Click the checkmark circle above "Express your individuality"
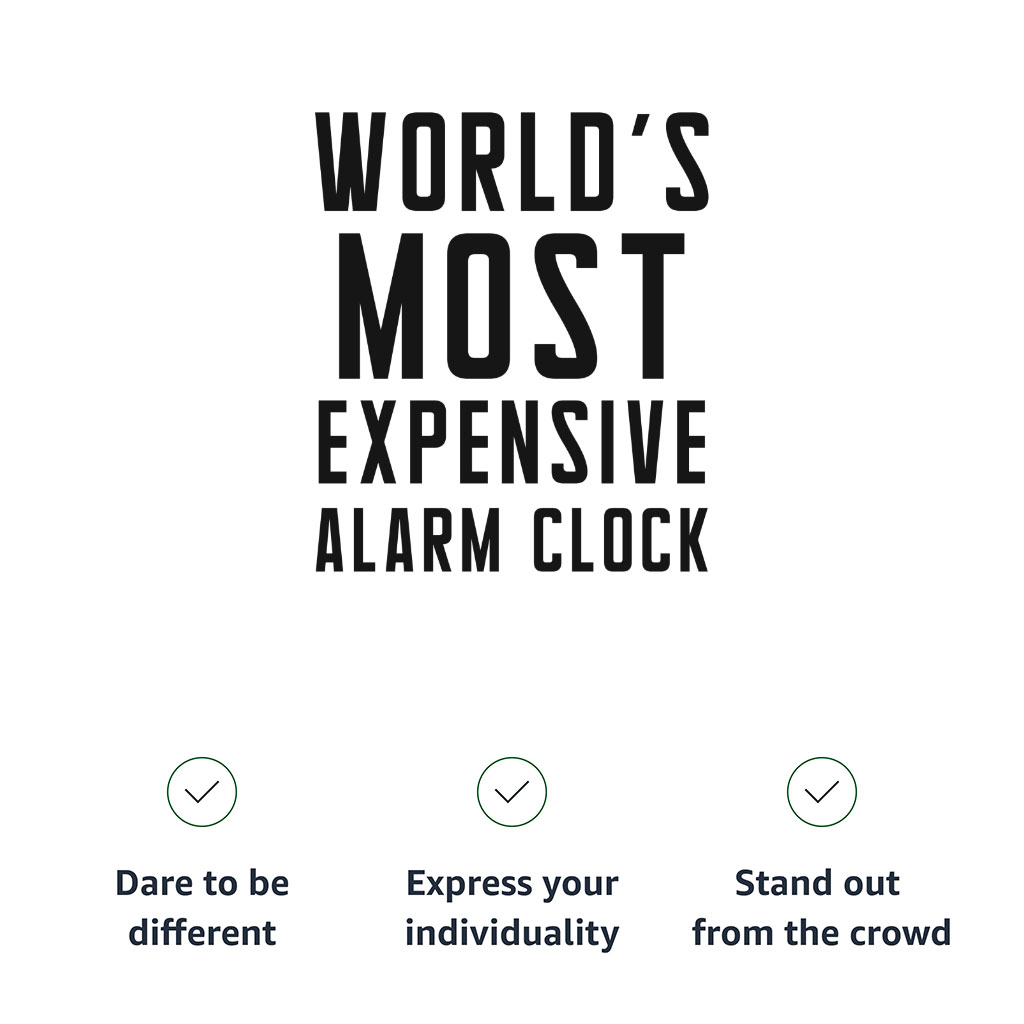The height and width of the screenshot is (1024, 1024). (512, 792)
